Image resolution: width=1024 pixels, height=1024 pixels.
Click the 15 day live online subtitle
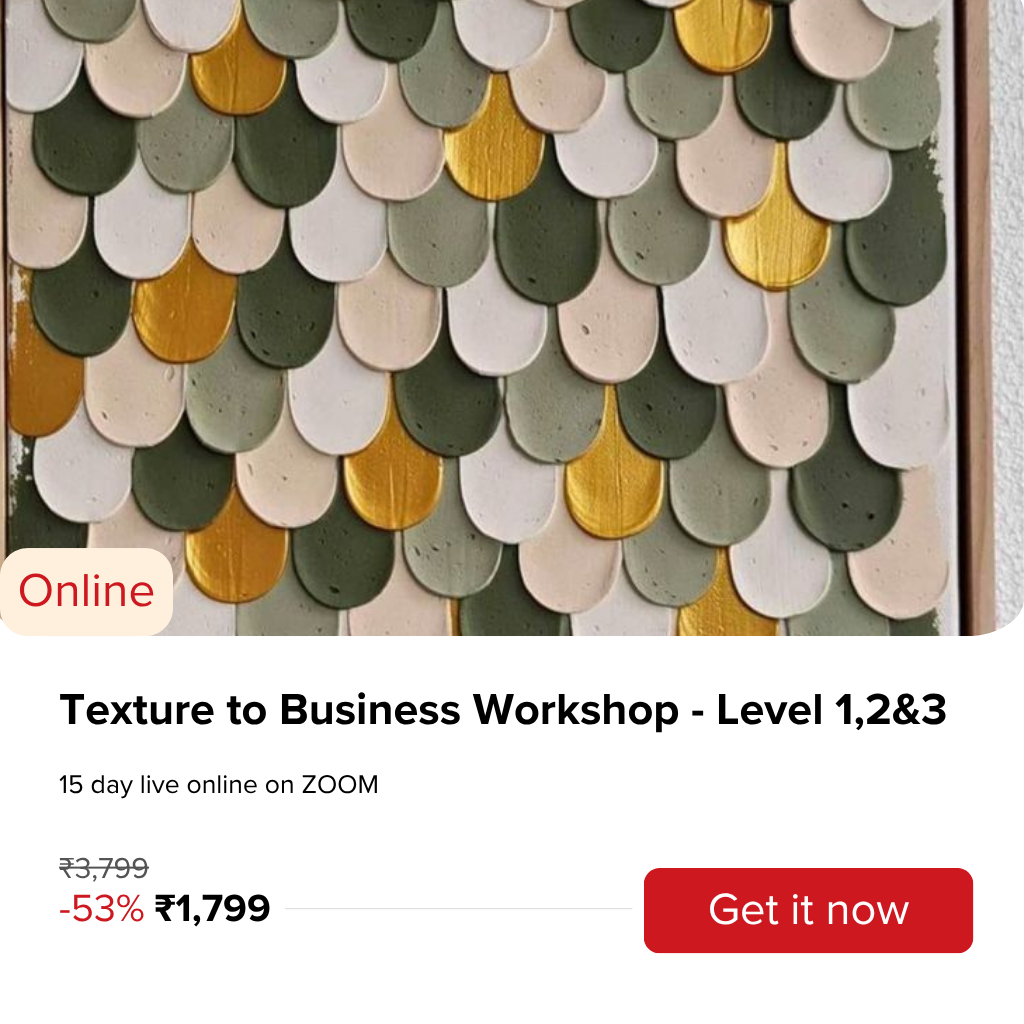point(218,785)
